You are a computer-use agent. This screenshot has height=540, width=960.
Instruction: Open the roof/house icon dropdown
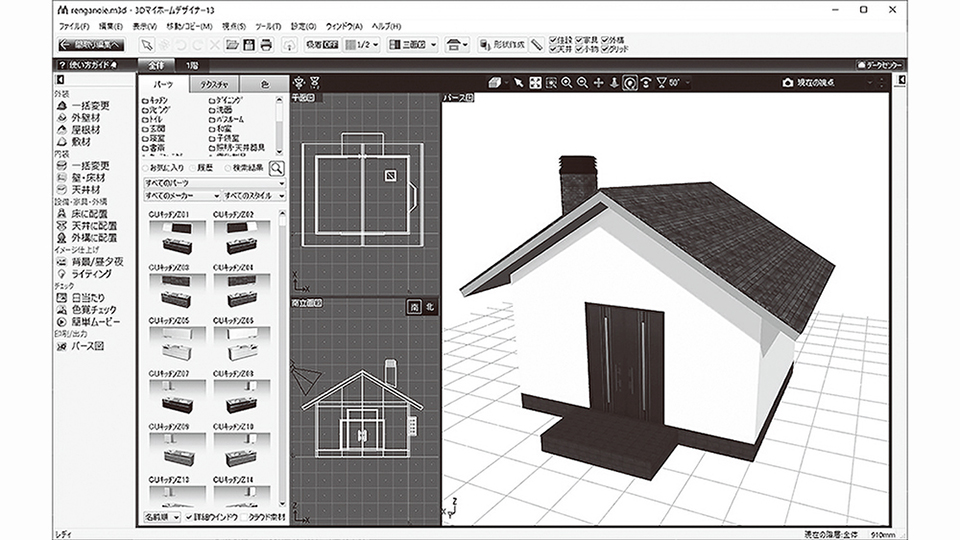(x=457, y=45)
